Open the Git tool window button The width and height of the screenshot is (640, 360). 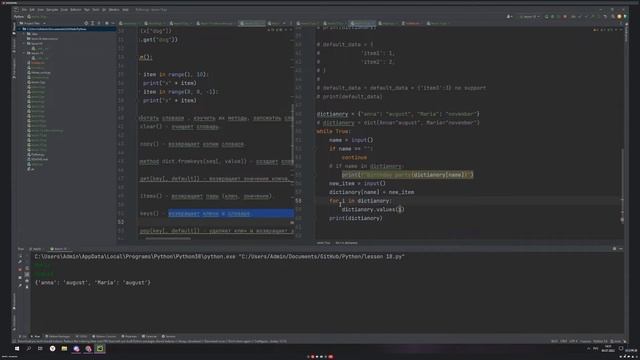[22, 336]
